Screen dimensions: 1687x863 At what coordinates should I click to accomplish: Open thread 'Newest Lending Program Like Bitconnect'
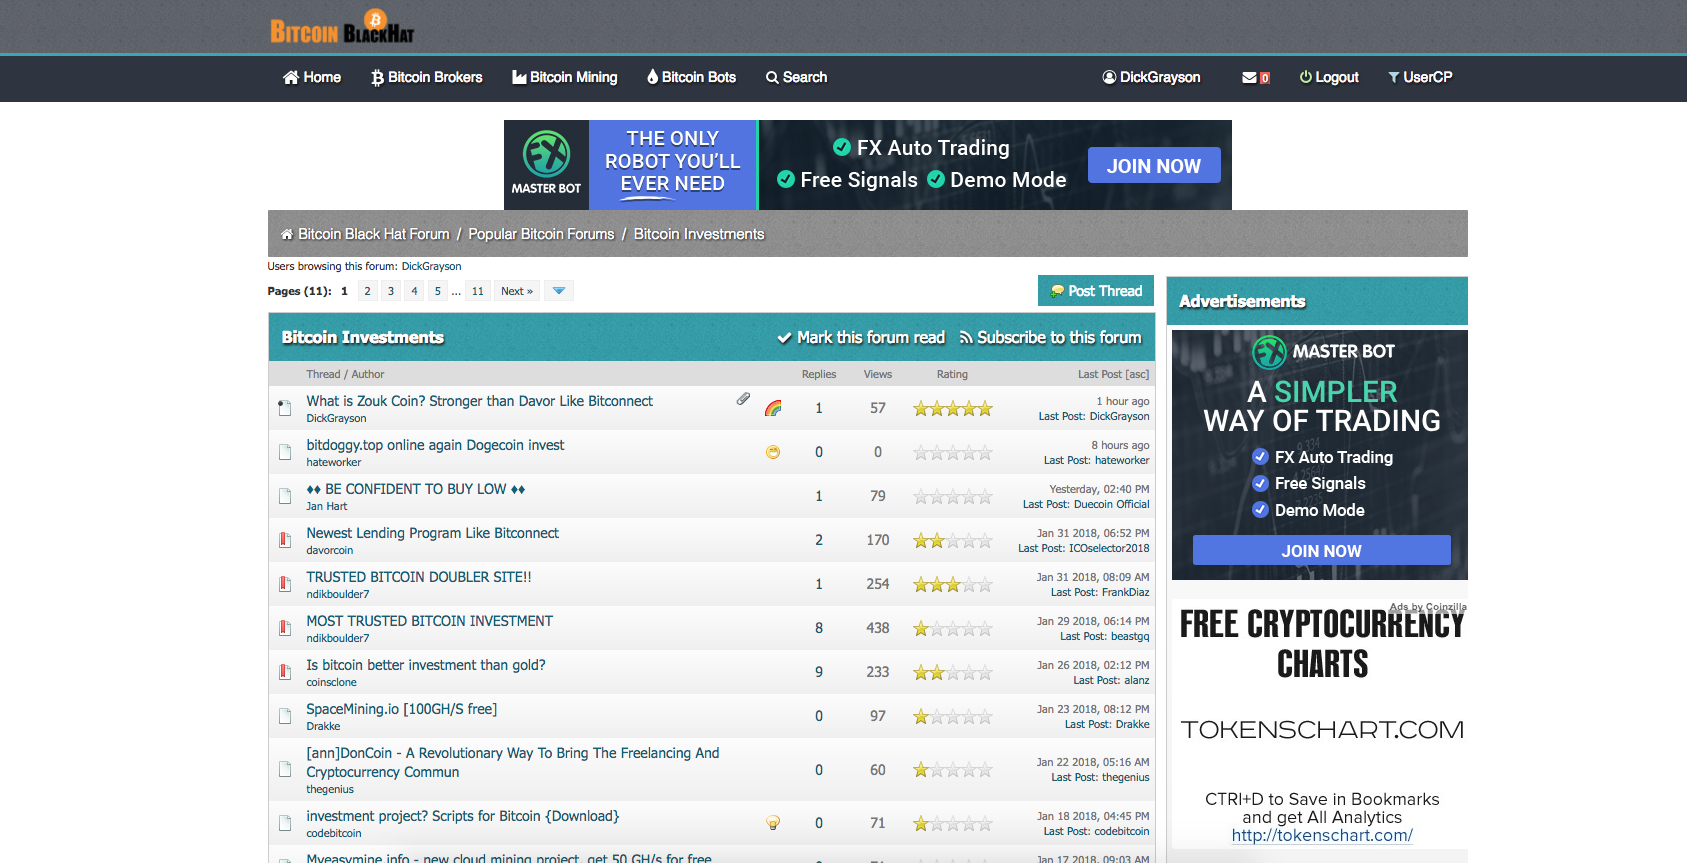point(432,533)
